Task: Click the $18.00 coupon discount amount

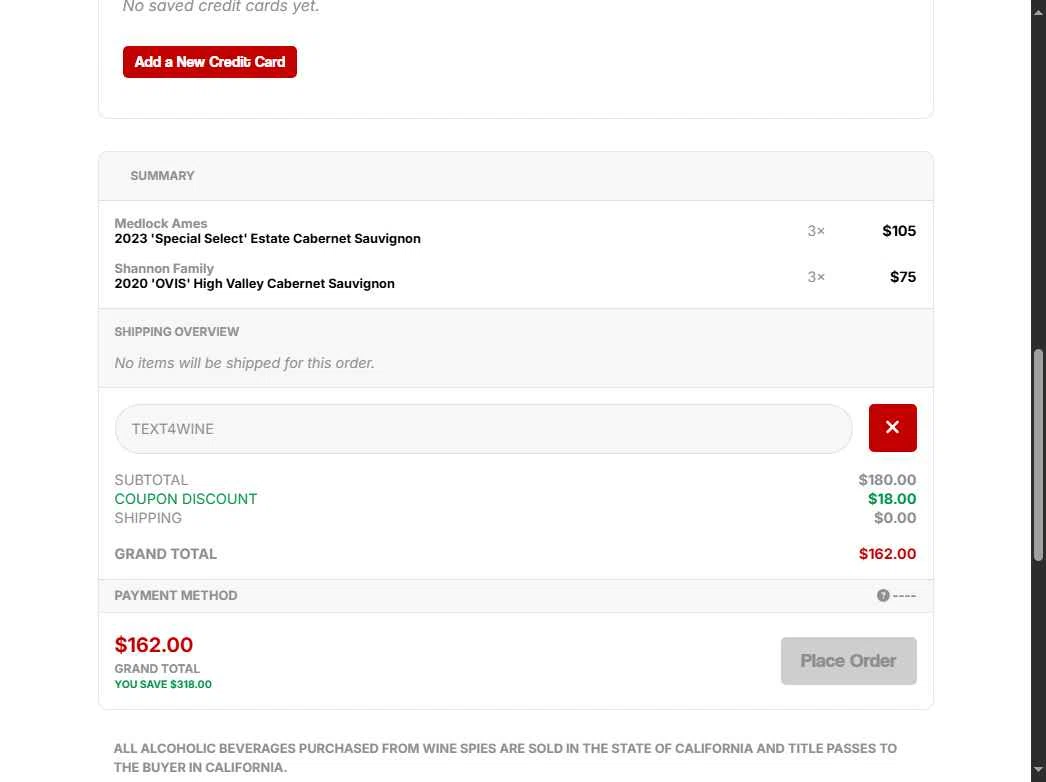Action: coord(892,499)
